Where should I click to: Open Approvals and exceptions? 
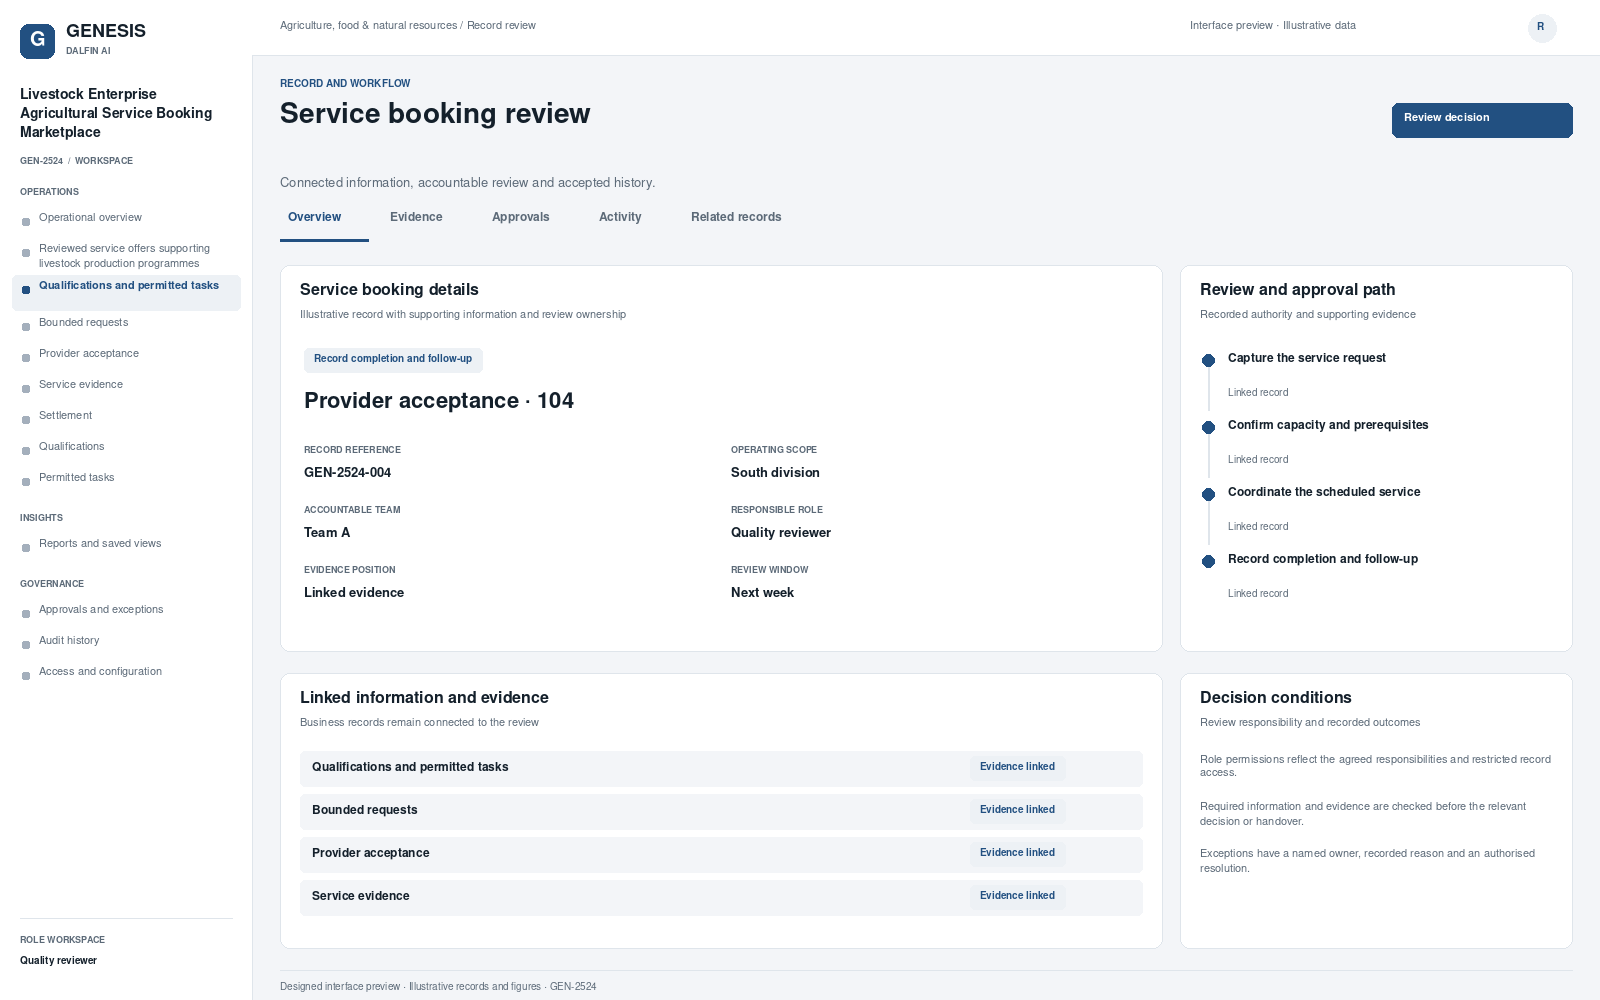click(x=126, y=610)
